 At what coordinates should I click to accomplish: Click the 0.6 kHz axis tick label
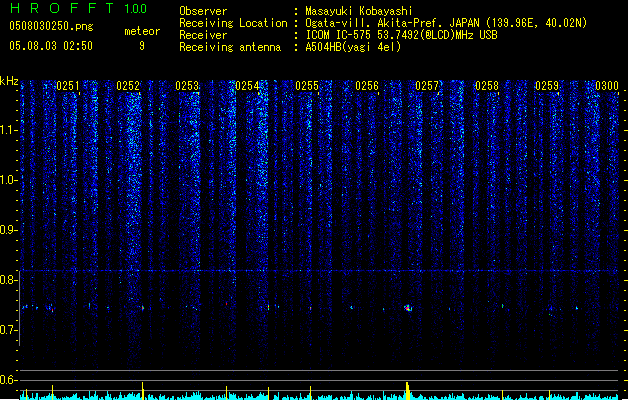[9, 380]
